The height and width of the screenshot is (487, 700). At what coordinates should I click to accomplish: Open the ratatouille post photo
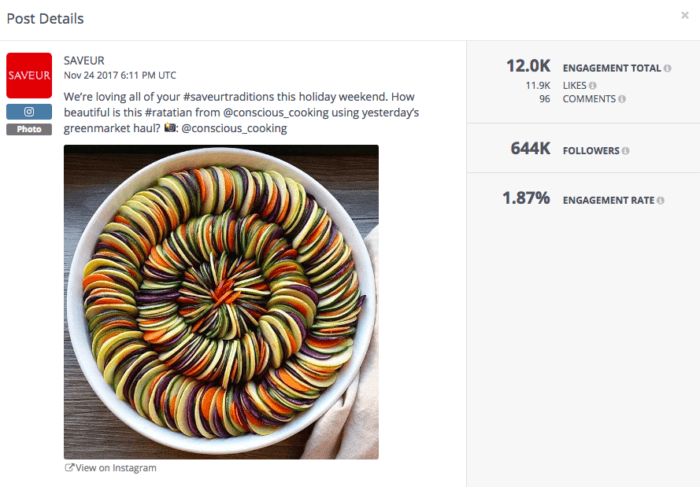pos(221,302)
